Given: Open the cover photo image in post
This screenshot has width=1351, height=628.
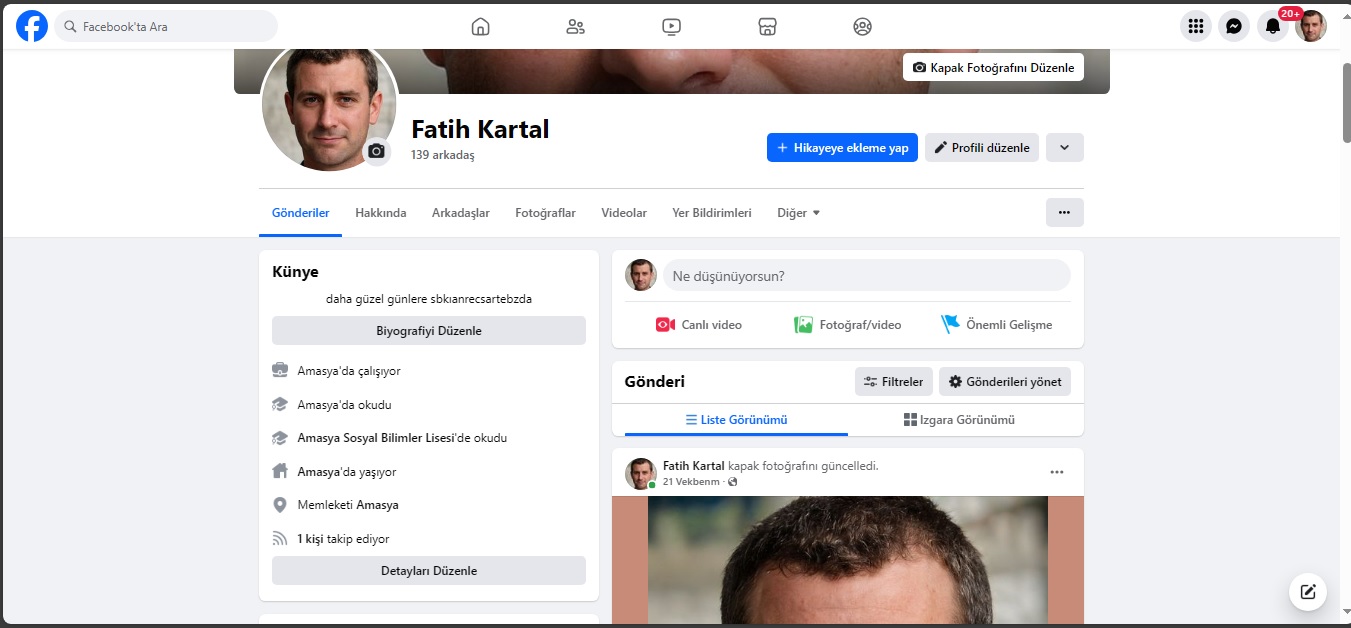Looking at the screenshot, I should click(x=848, y=560).
